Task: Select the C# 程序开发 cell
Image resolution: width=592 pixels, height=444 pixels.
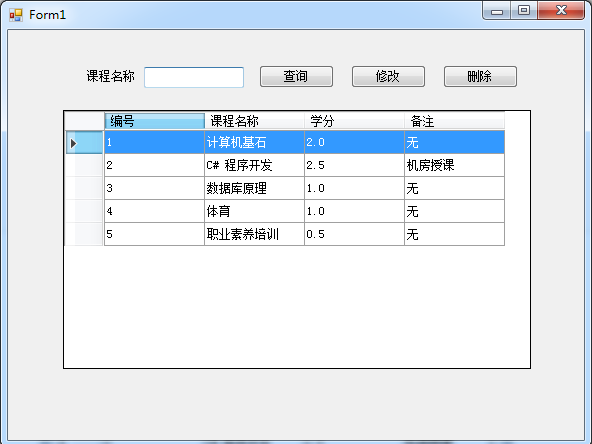Action: [x=254, y=165]
